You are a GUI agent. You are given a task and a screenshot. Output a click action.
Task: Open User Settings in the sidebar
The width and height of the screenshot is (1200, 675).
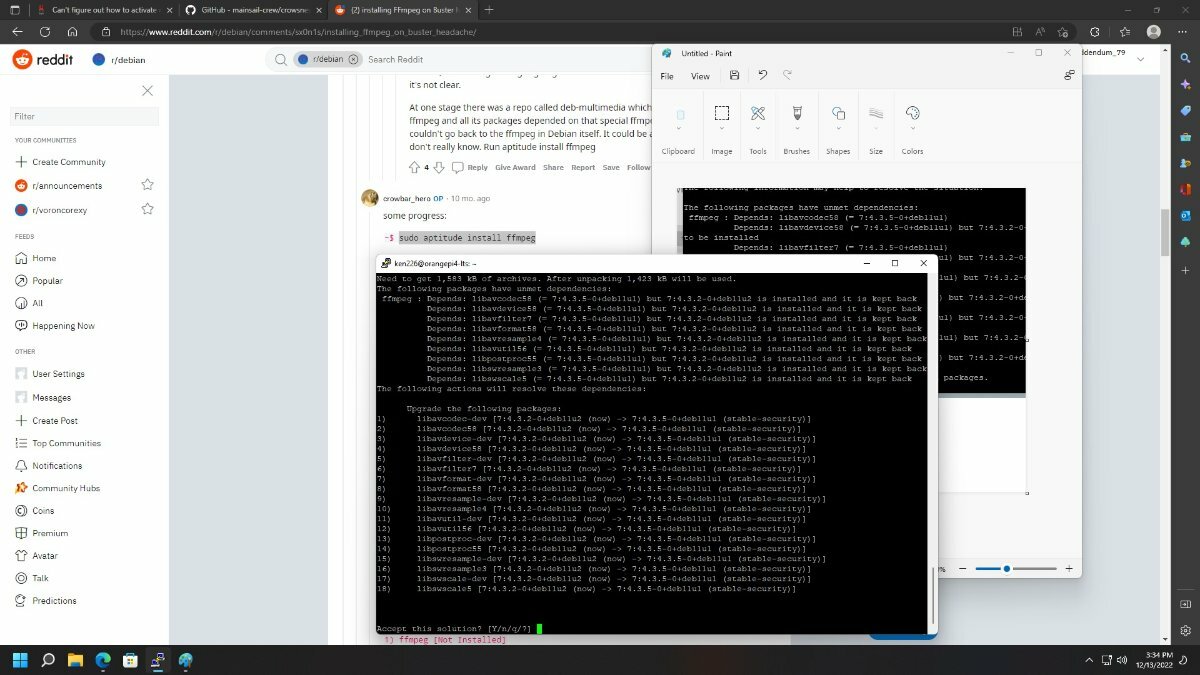(x=51, y=374)
